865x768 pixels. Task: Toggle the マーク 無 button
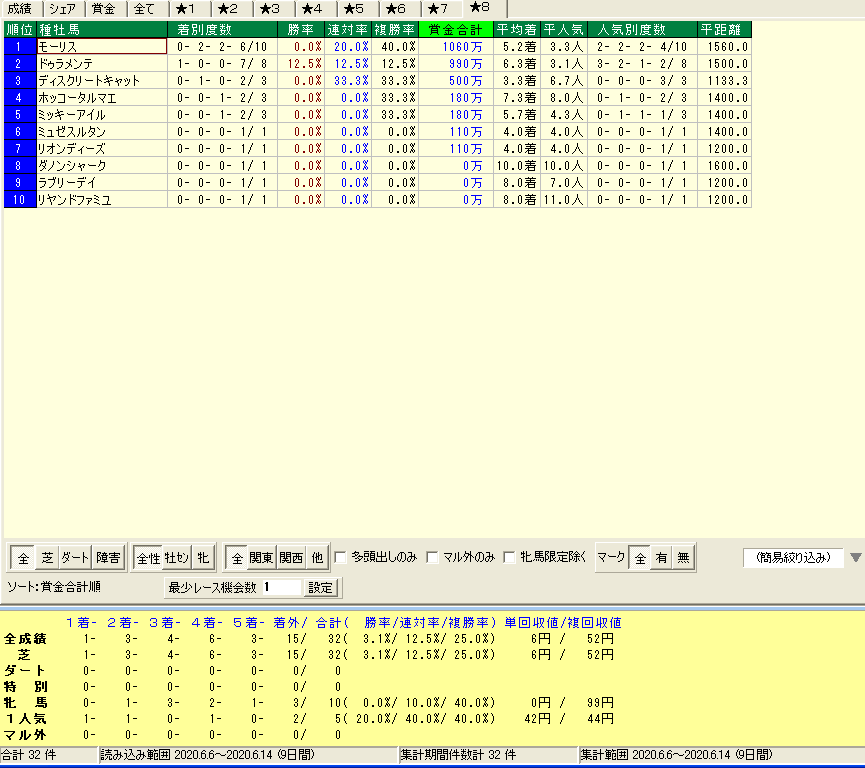(x=684, y=558)
